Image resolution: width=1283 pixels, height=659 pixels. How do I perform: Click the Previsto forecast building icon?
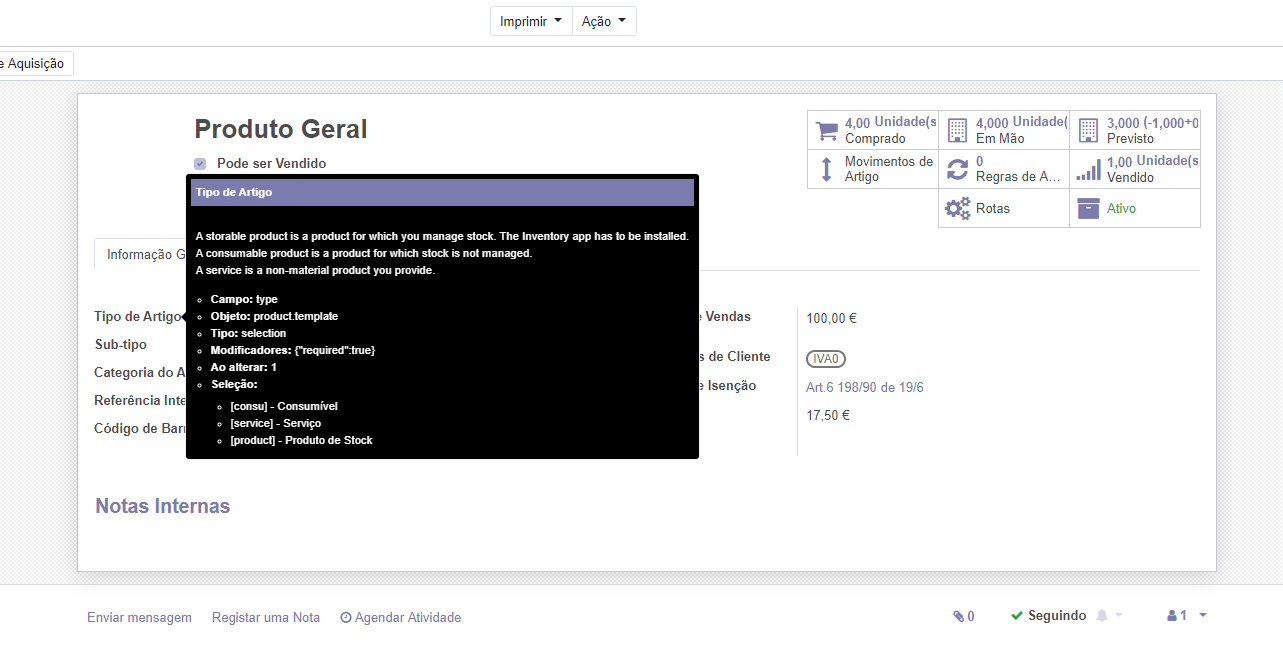(x=1088, y=131)
